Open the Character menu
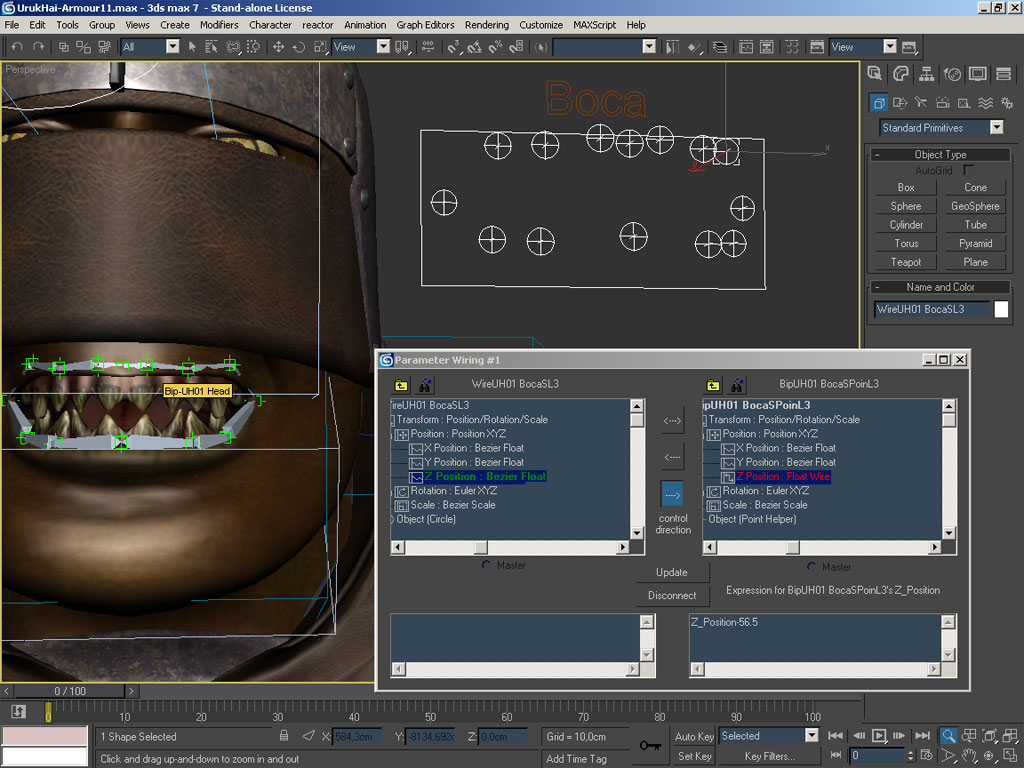 tap(270, 25)
